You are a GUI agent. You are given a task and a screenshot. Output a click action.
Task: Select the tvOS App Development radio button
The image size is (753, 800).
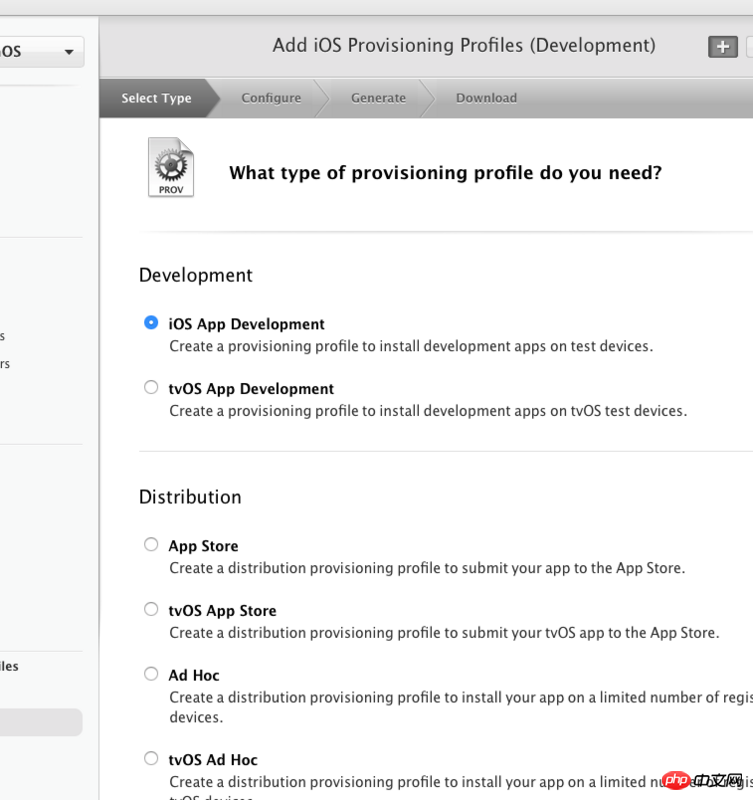151,387
